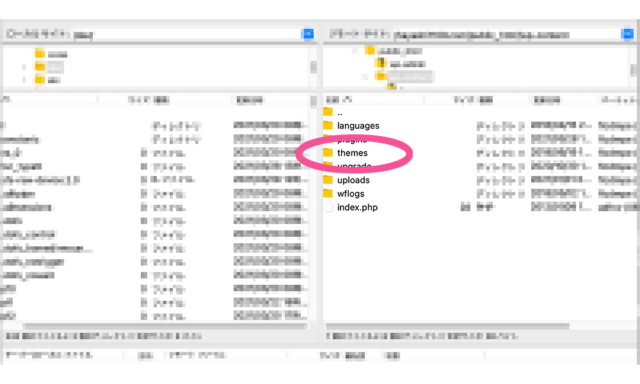Click the highlighted folder in remote tree

(x=381, y=76)
